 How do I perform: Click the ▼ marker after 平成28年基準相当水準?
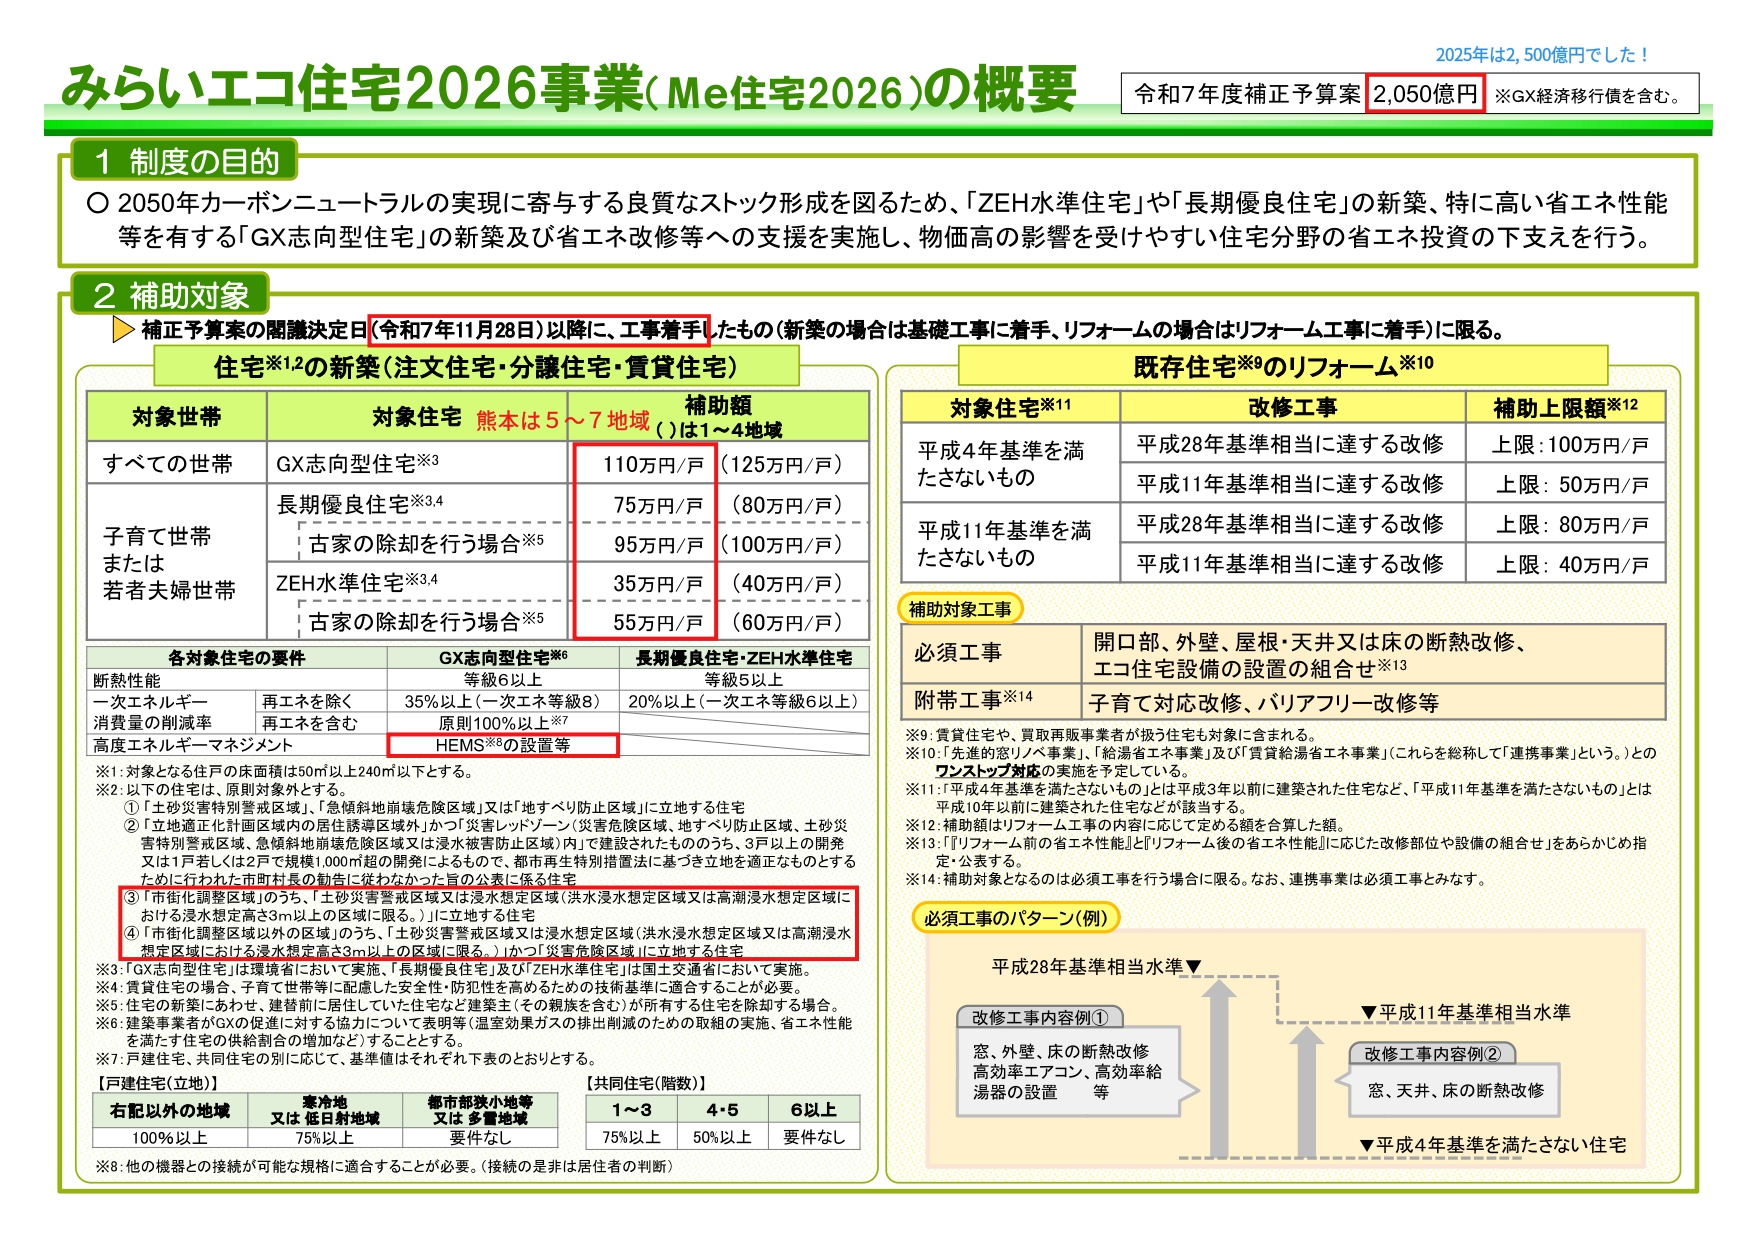1193,967
